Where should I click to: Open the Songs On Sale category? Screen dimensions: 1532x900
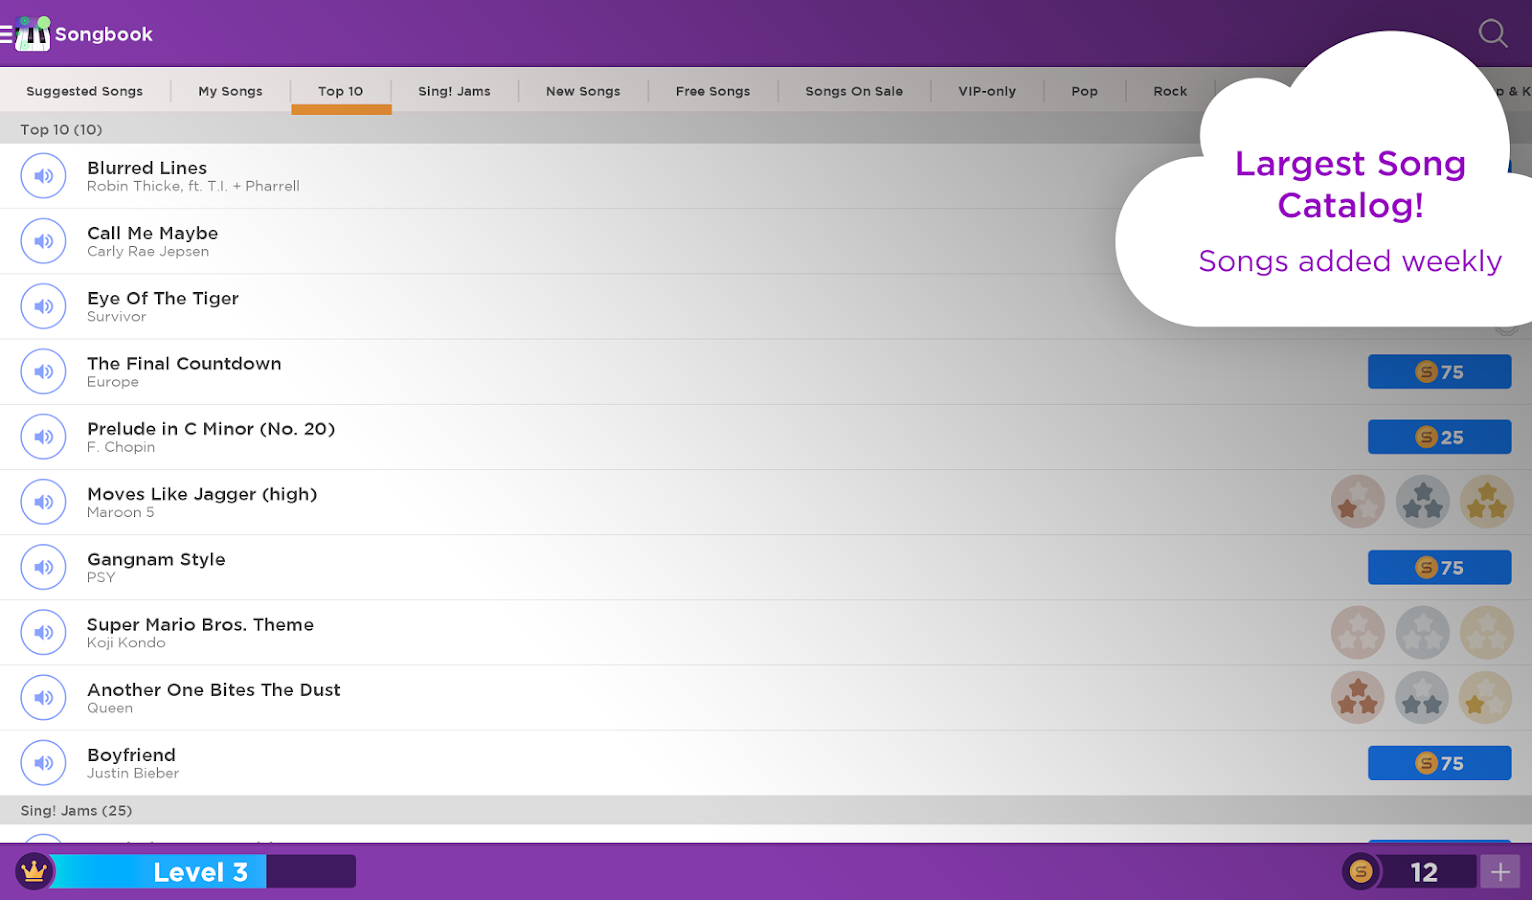pyautogui.click(x=853, y=91)
